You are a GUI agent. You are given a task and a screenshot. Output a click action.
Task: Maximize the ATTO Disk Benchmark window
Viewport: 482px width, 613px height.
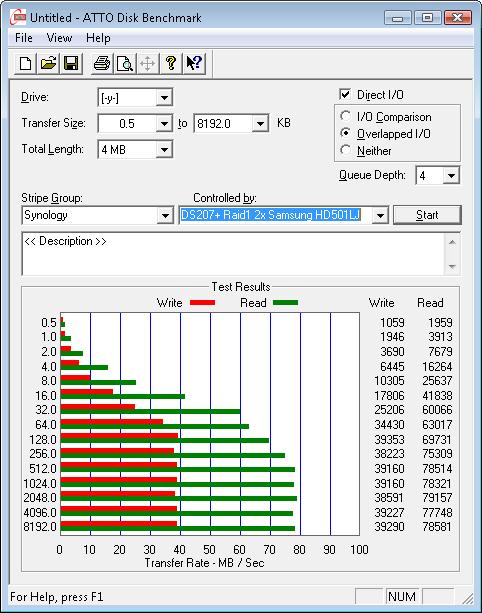pos(427,18)
